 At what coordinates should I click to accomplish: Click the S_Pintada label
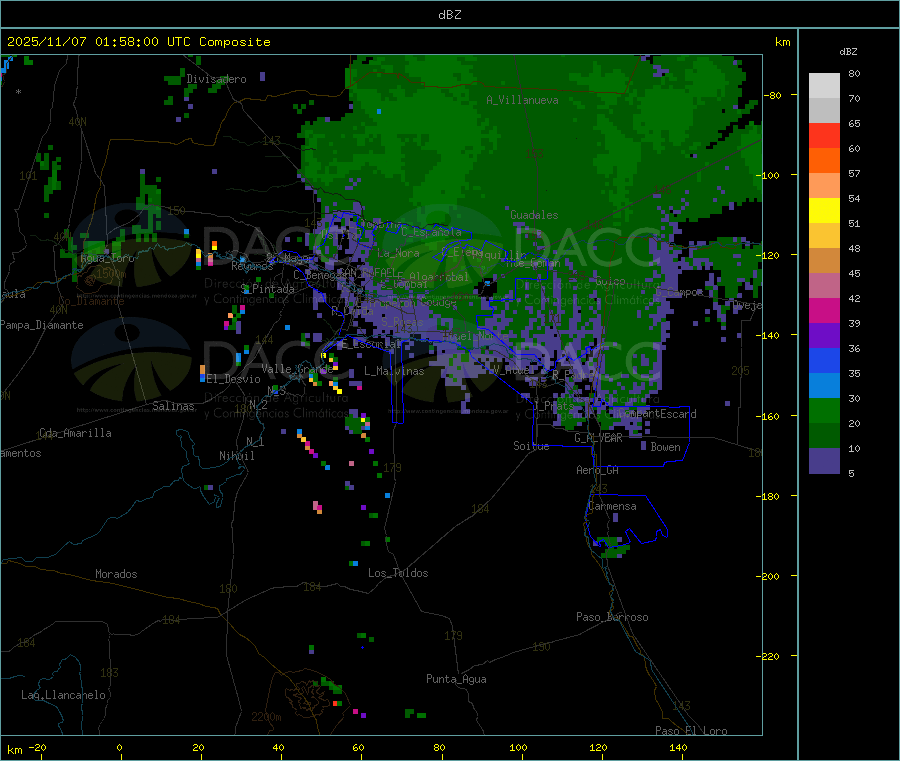[267, 289]
